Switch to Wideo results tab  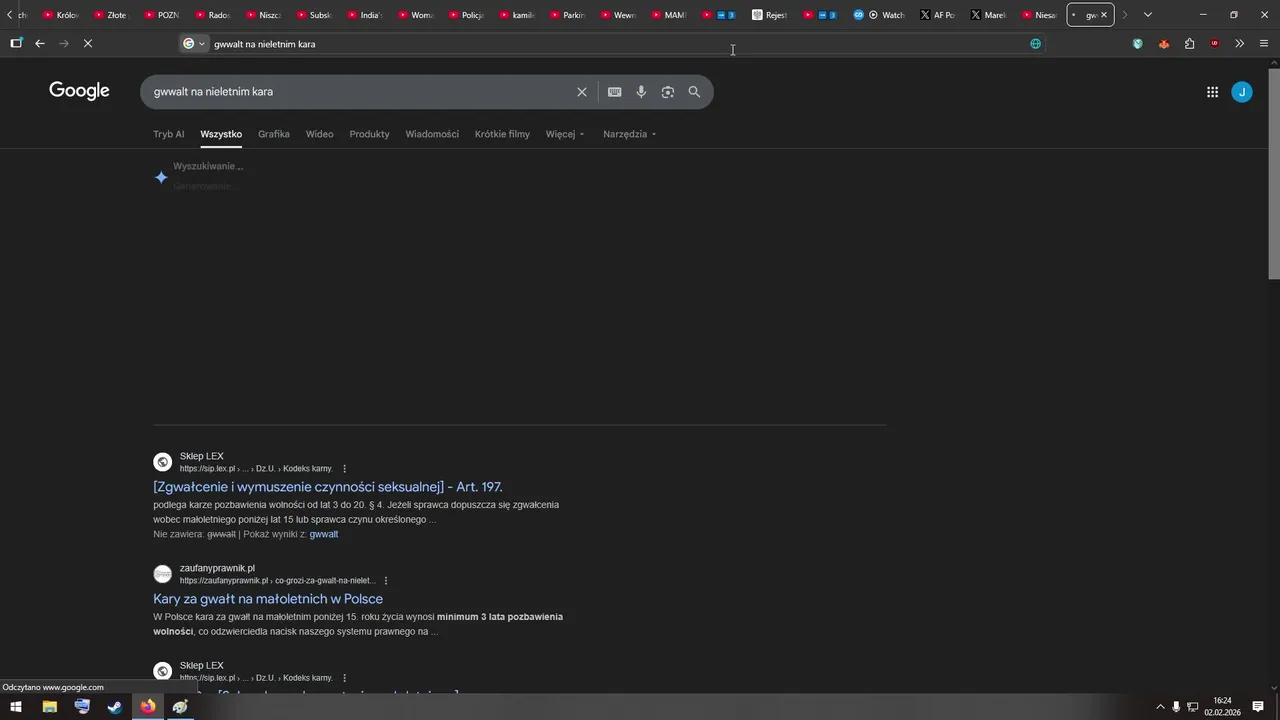point(320,134)
